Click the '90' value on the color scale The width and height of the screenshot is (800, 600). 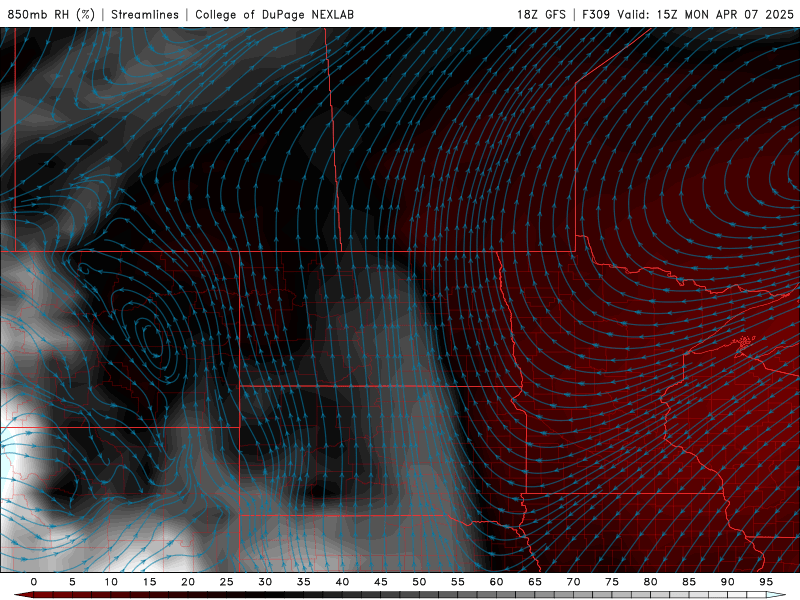pos(728,582)
